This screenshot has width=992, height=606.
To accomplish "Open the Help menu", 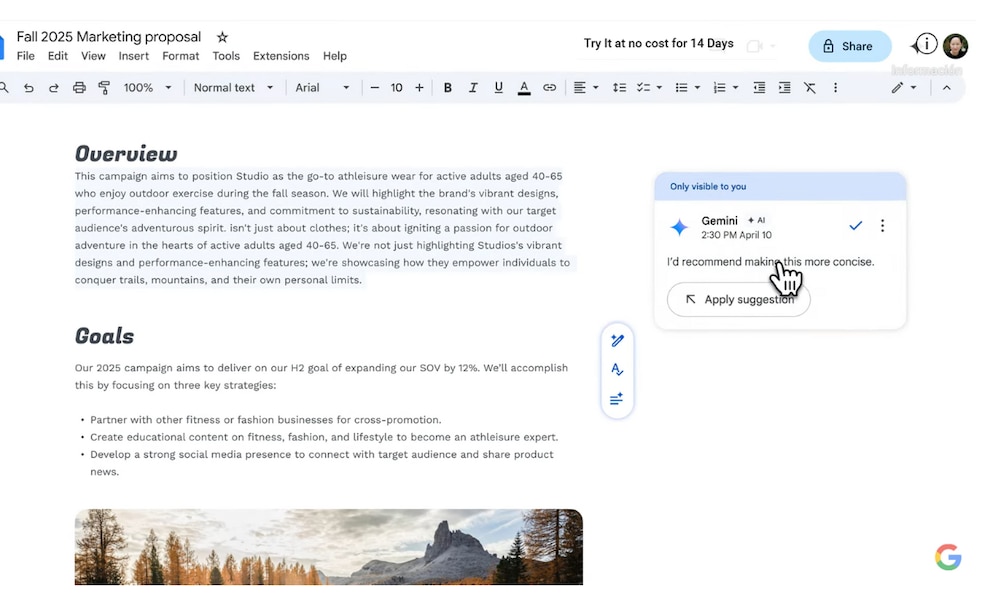I will tap(335, 56).
